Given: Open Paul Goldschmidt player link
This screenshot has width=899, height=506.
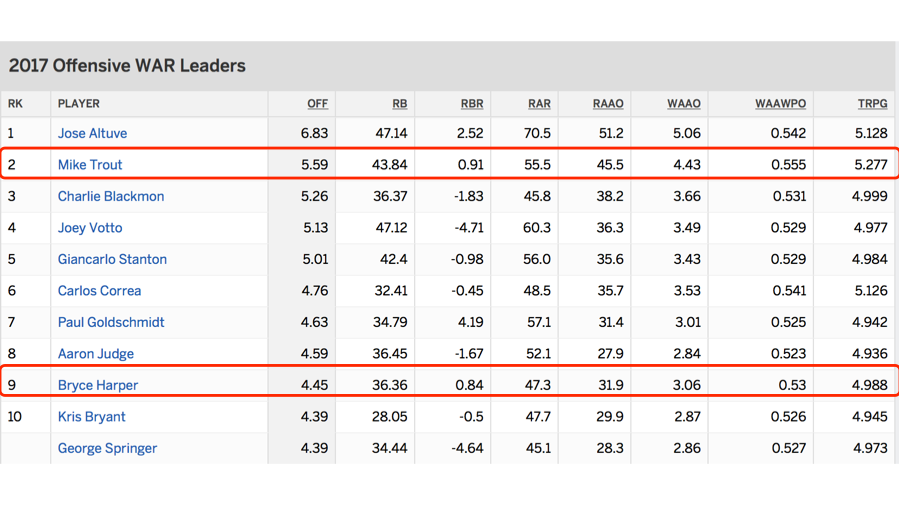Looking at the screenshot, I should click(111, 322).
